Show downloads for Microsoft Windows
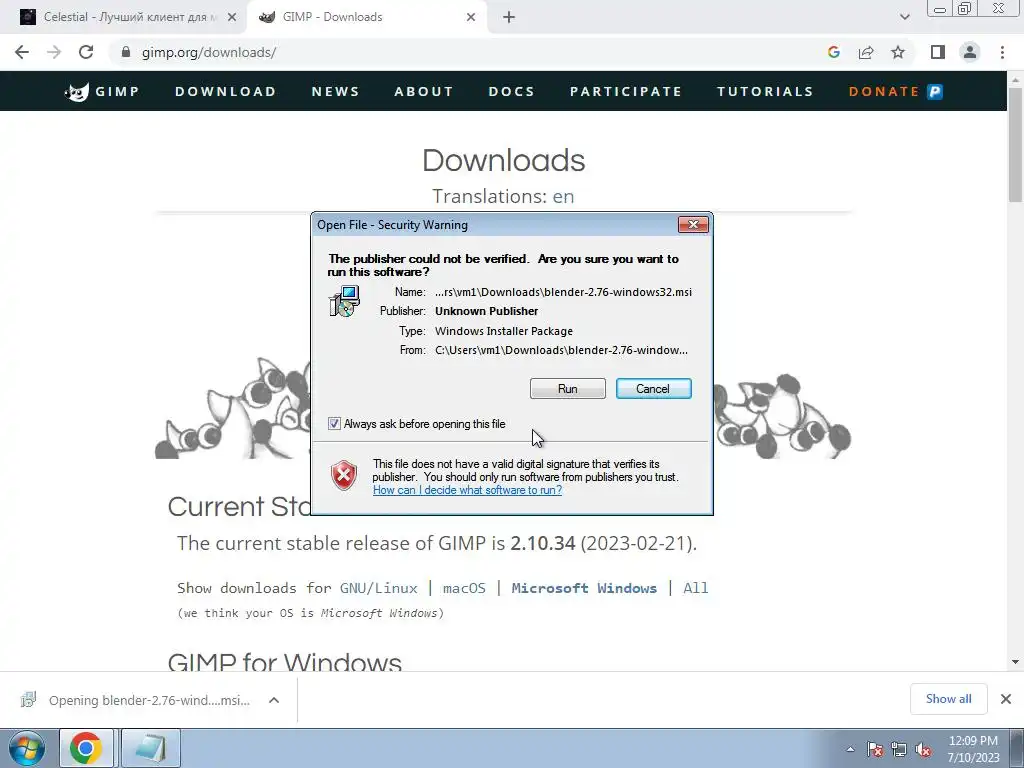Image resolution: width=1024 pixels, height=768 pixels. point(584,588)
